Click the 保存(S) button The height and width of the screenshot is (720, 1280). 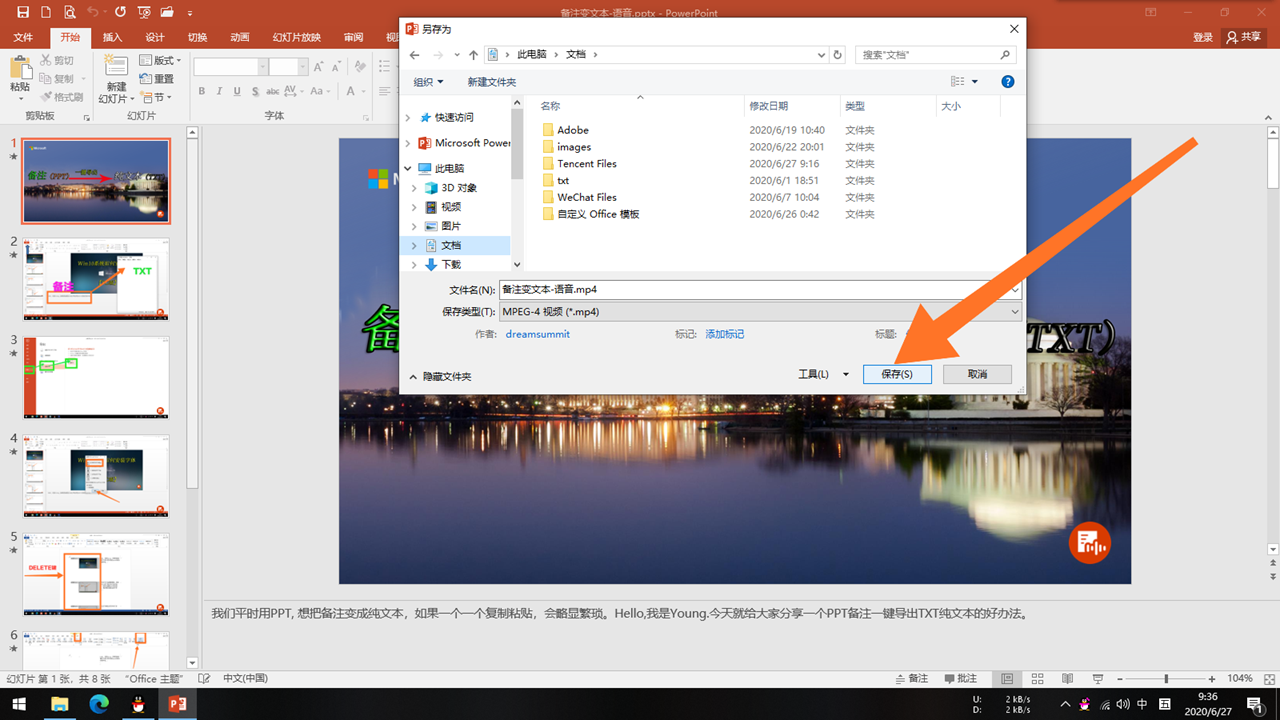pos(897,374)
